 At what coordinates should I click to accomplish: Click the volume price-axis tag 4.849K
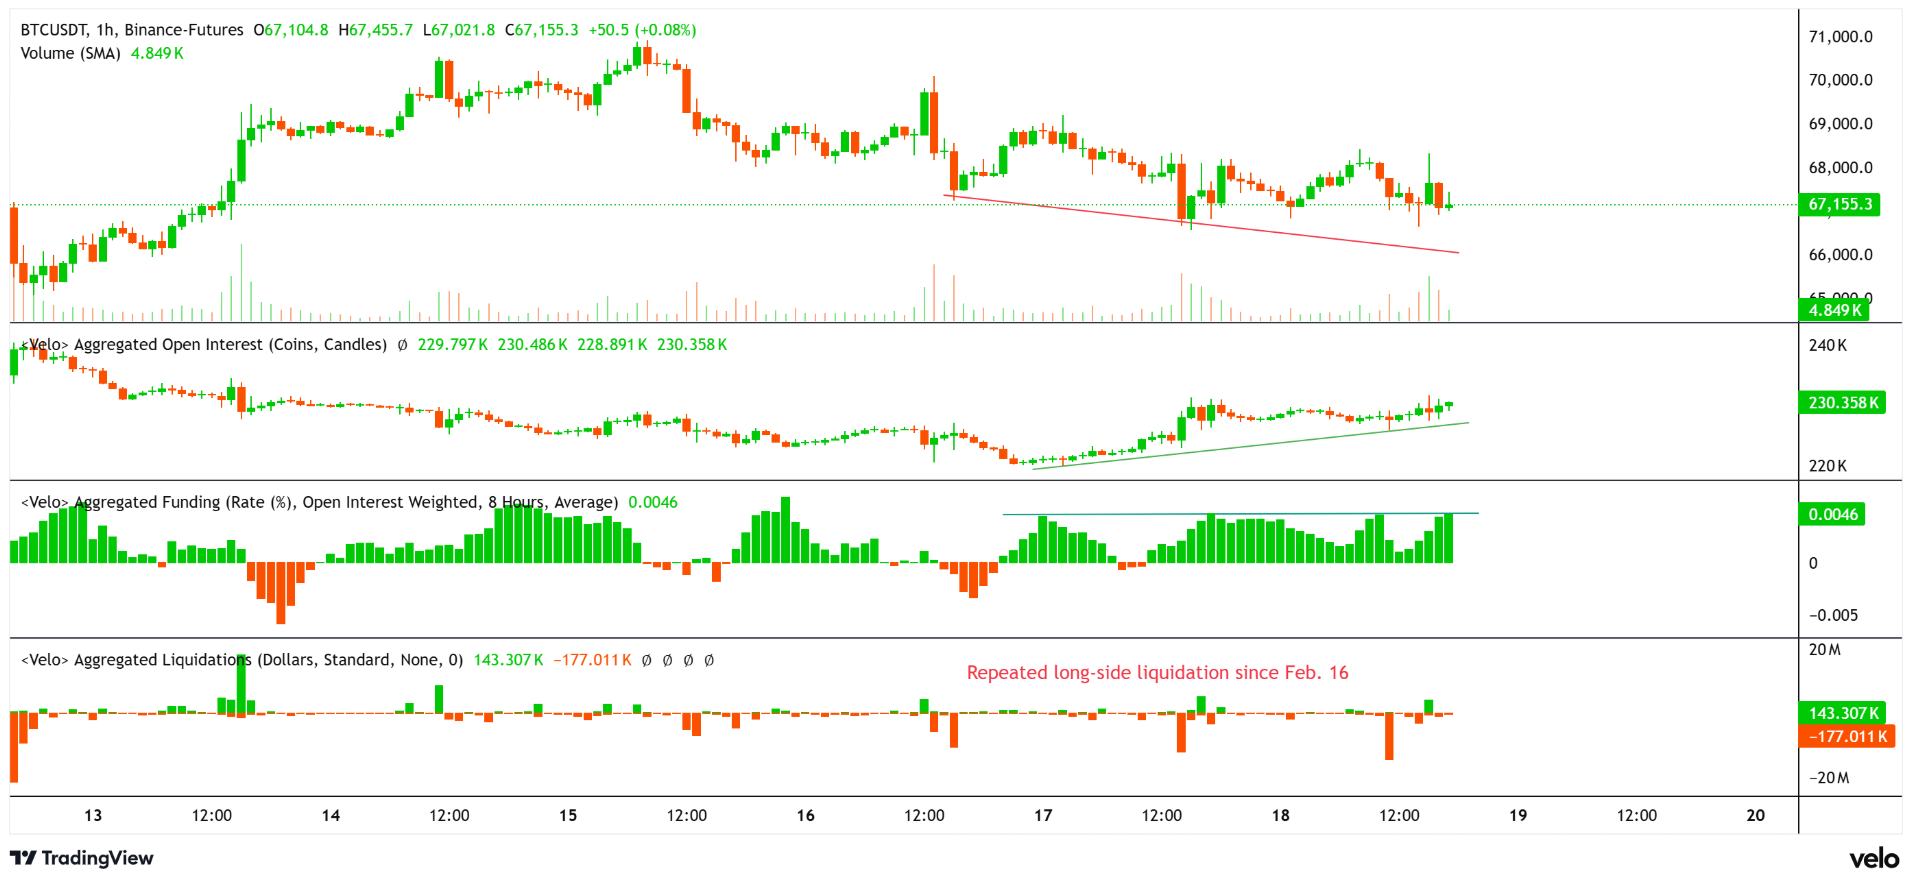tap(1834, 310)
